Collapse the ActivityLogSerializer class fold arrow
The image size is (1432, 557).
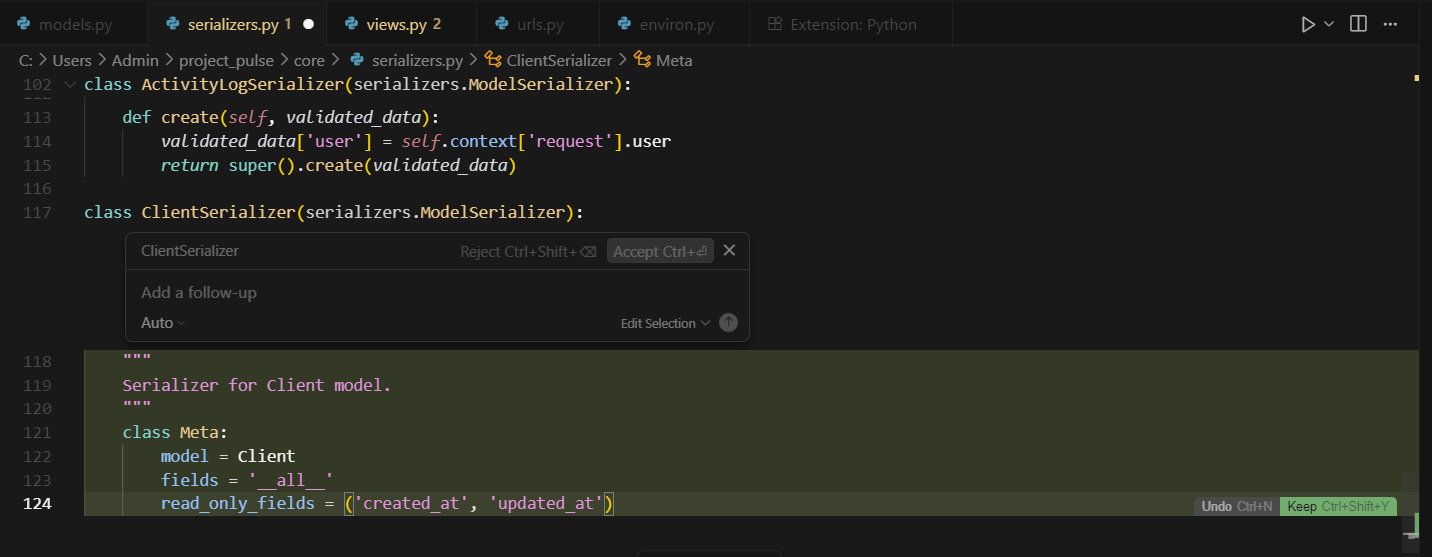tap(69, 85)
